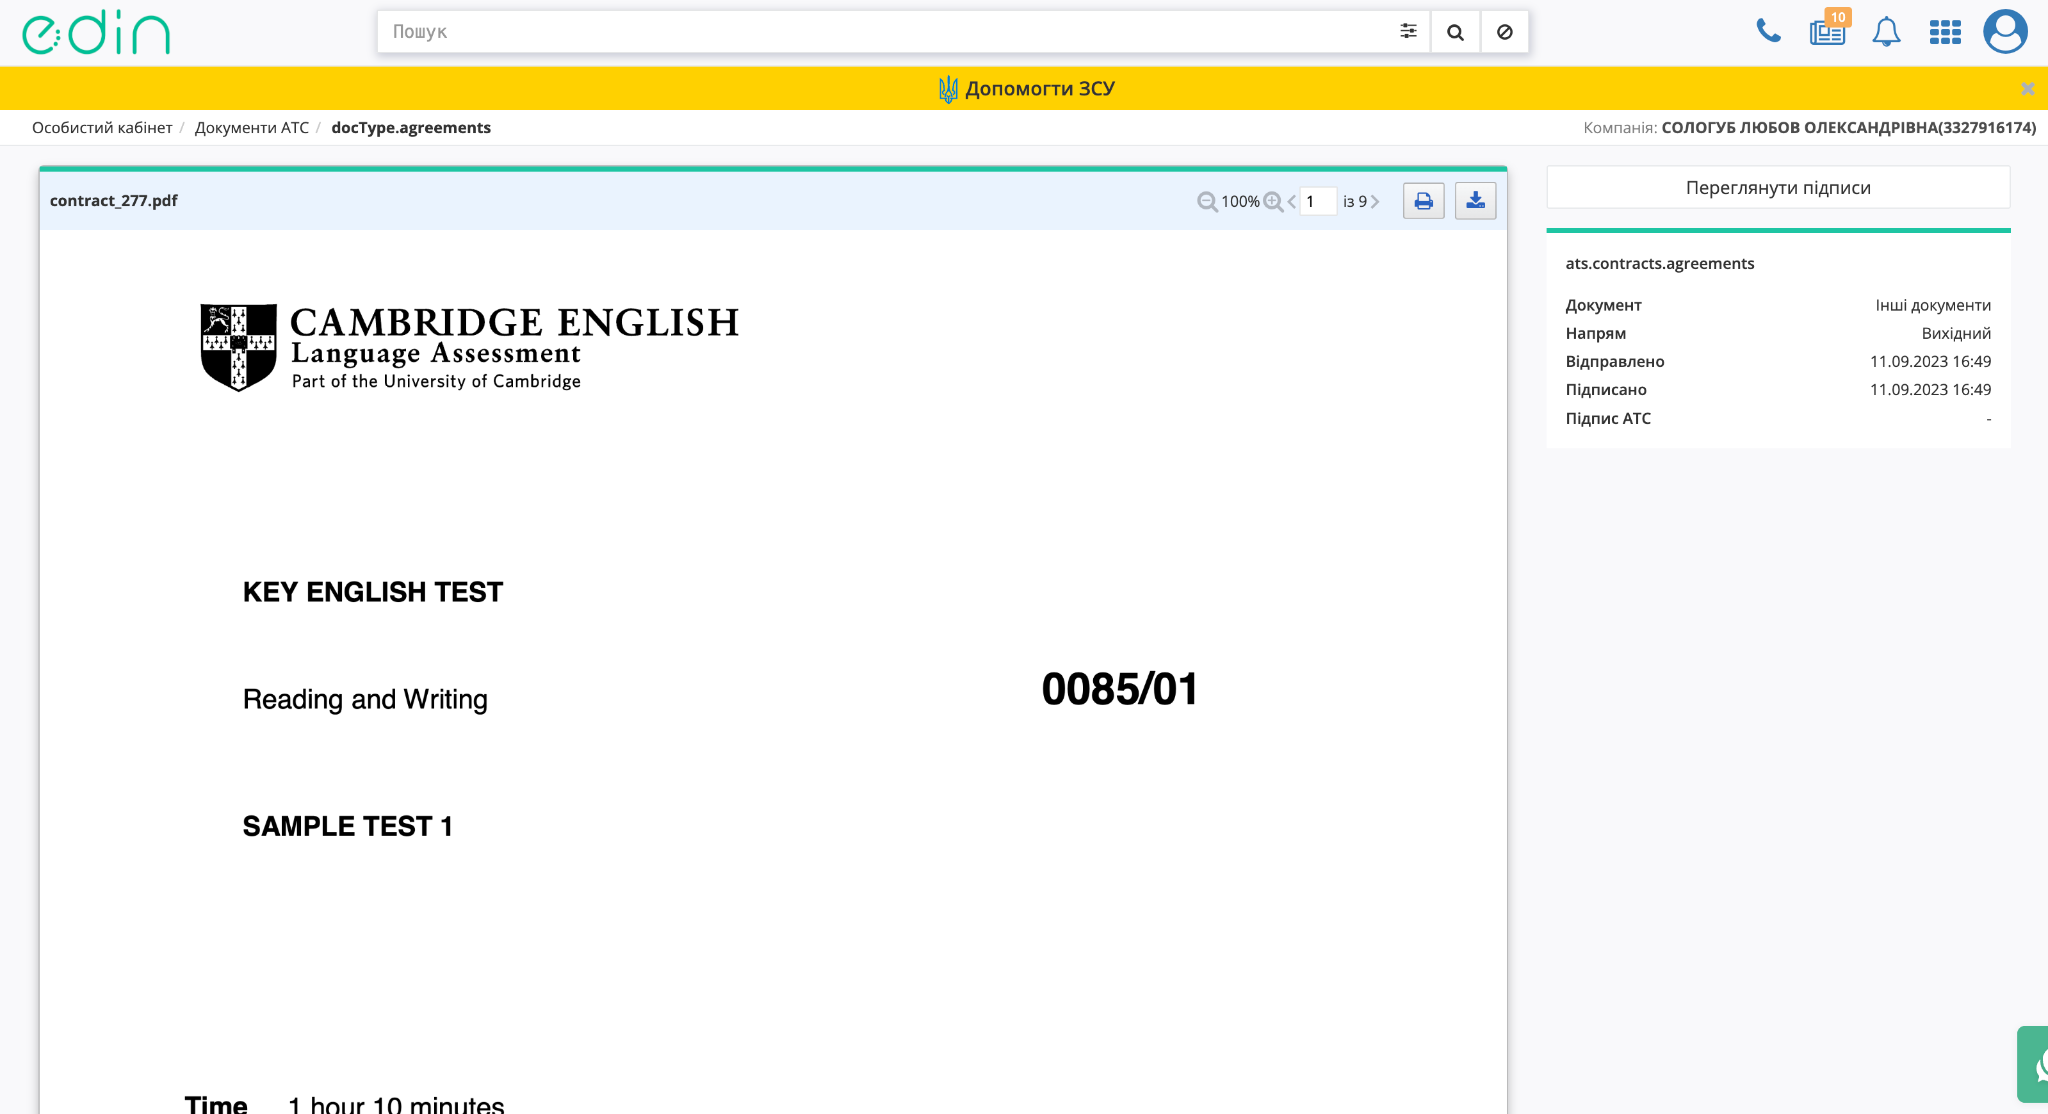Click Вихідний direction value

click(x=1956, y=333)
